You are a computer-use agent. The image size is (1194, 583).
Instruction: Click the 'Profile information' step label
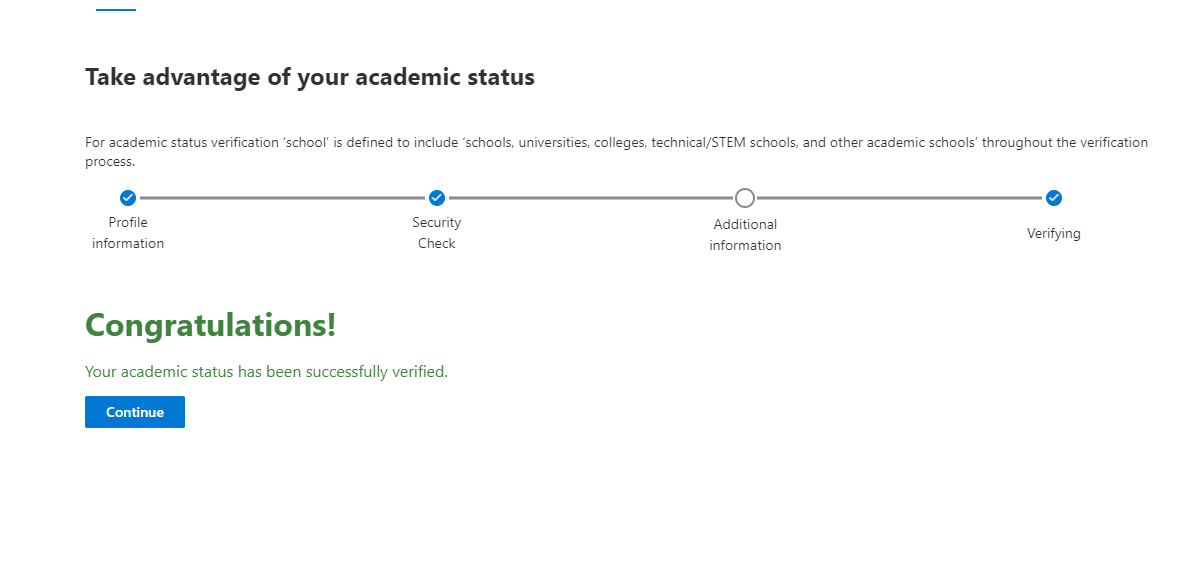128,233
